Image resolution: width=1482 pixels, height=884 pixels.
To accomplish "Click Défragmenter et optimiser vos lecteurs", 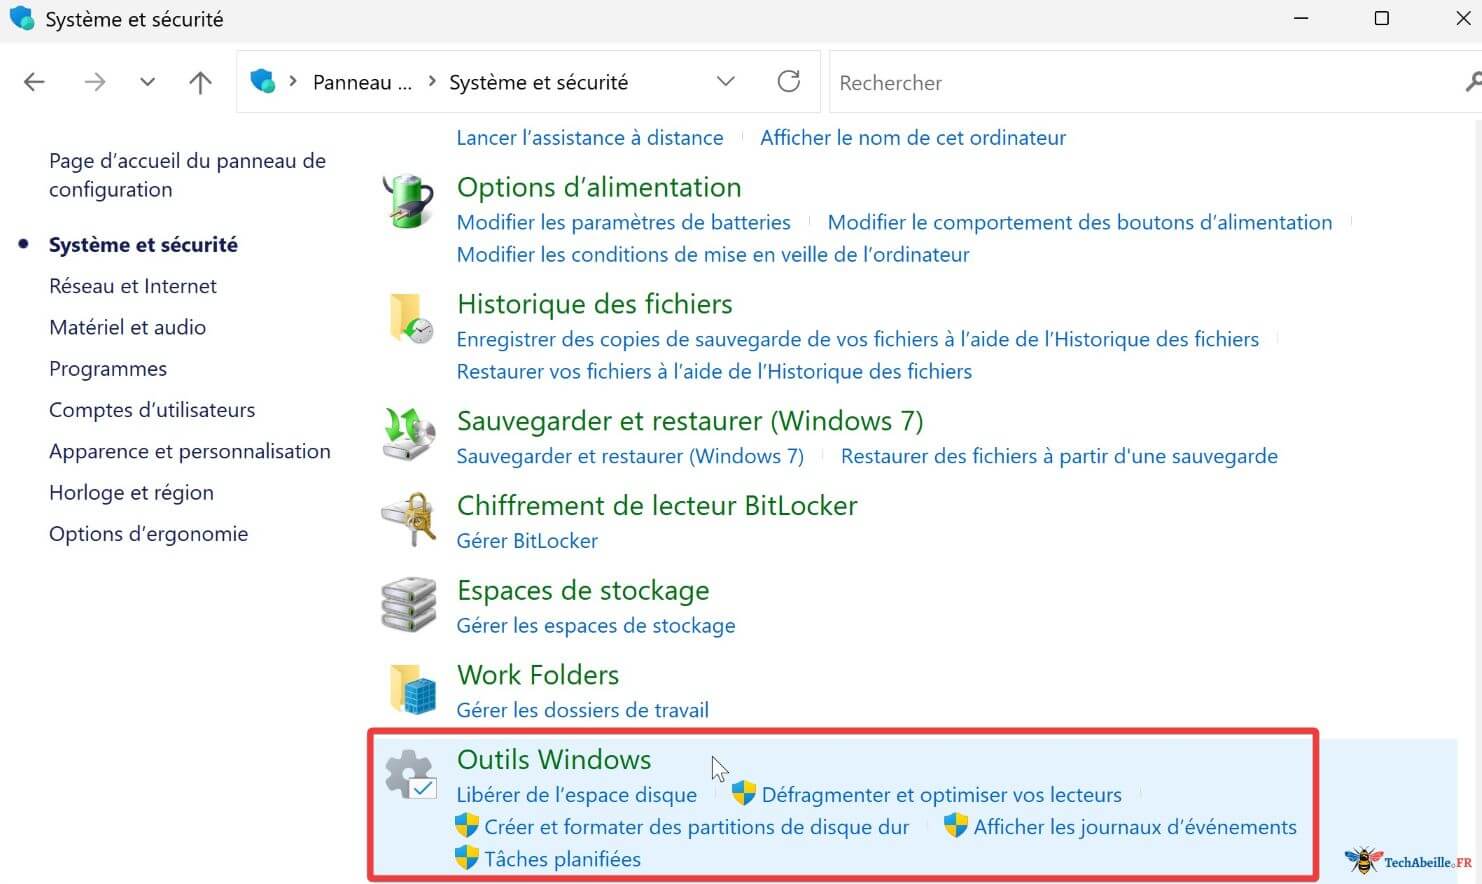I will click(941, 795).
